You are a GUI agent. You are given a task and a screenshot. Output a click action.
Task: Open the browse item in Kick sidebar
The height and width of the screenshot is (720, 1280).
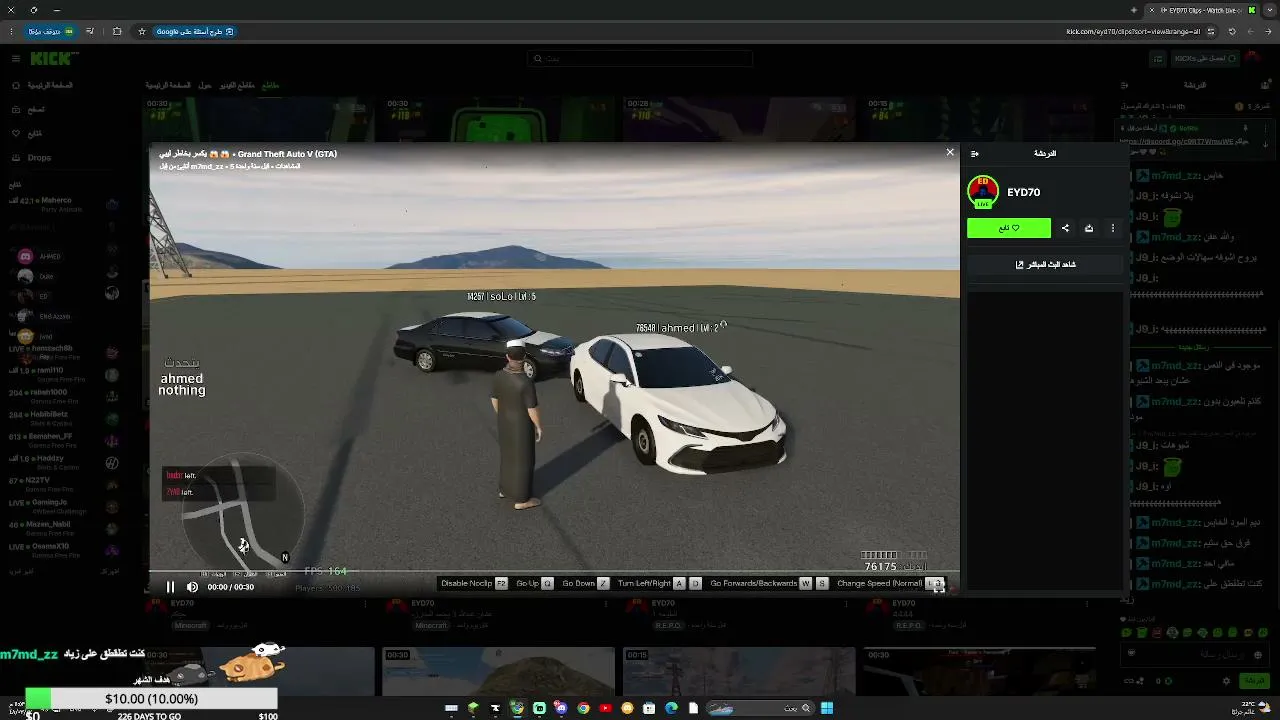27,109
